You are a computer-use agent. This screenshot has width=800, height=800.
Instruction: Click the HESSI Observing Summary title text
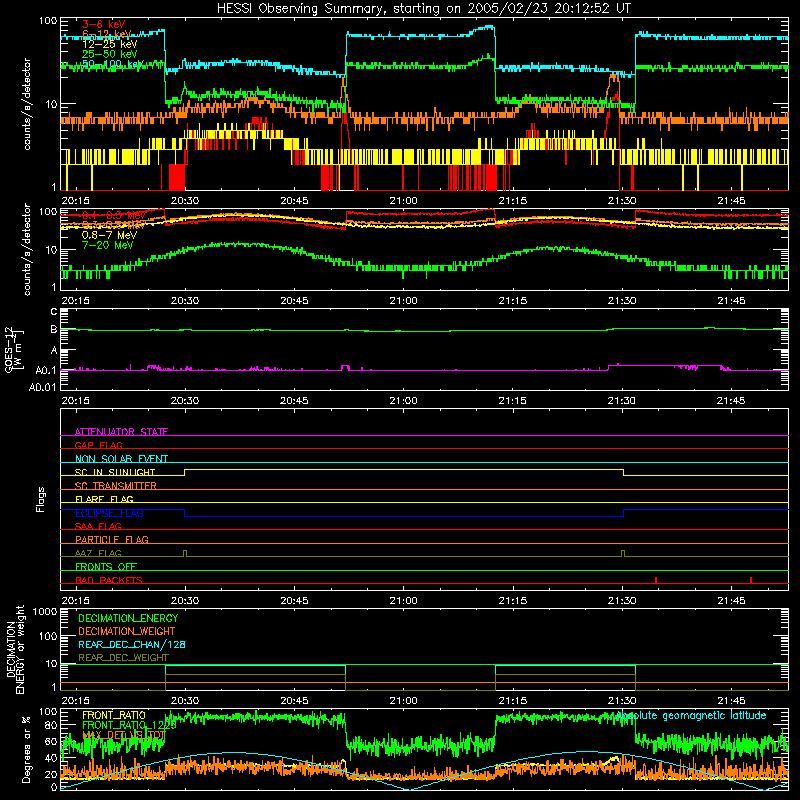coord(423,9)
